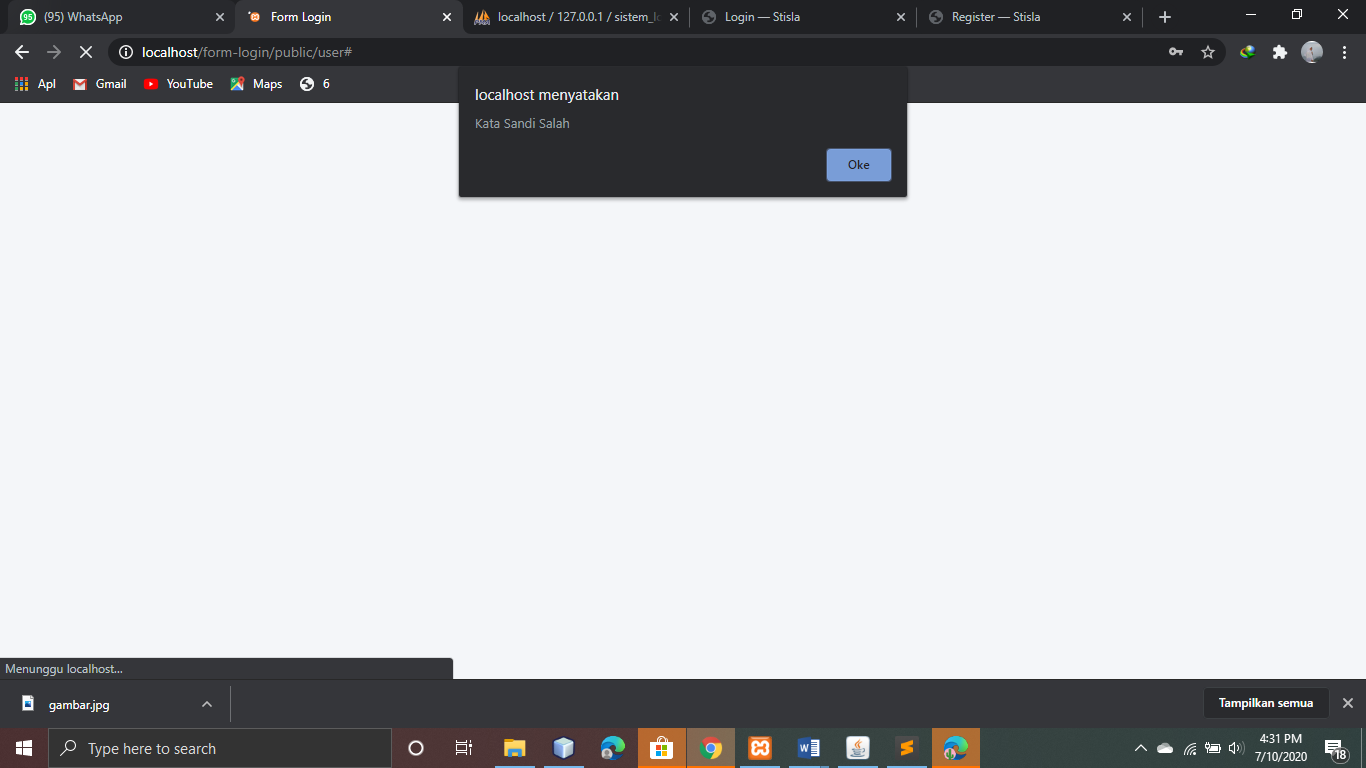Close the WhatsApp tab
This screenshot has height=768, width=1366.
pyautogui.click(x=220, y=17)
